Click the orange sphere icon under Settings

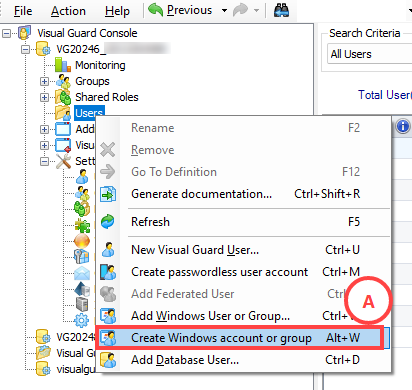tap(82, 241)
